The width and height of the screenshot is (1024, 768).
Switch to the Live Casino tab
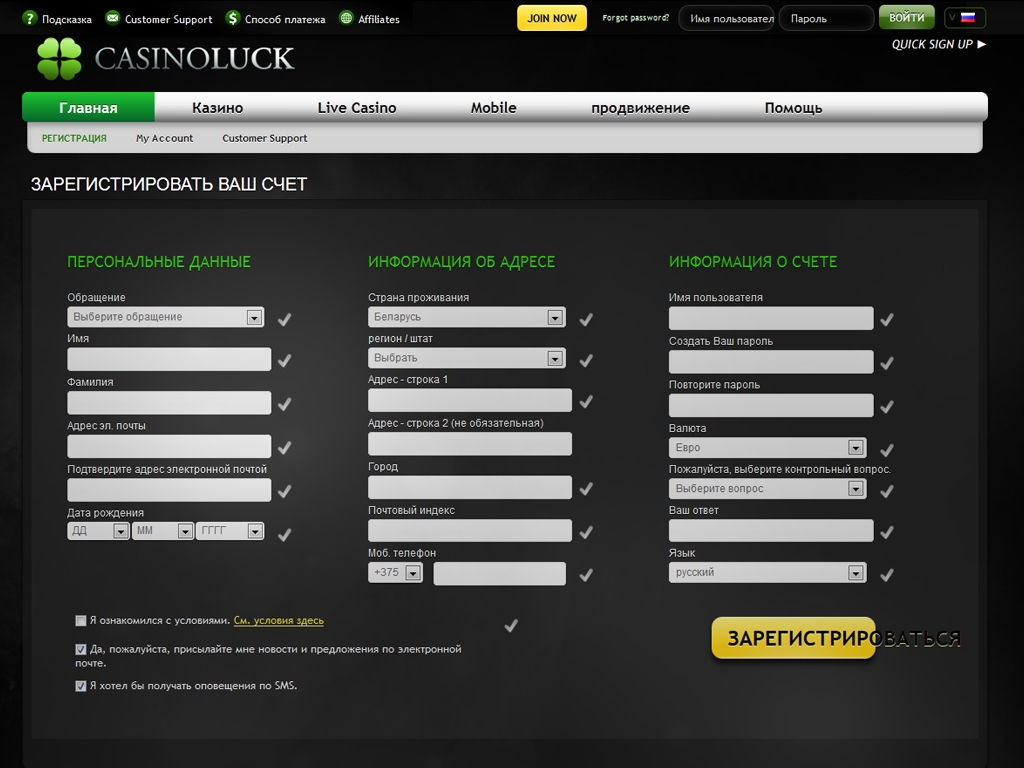pos(357,108)
